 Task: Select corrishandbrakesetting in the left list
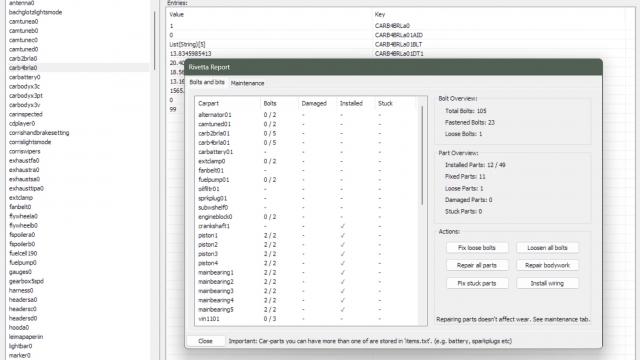[x=39, y=133]
